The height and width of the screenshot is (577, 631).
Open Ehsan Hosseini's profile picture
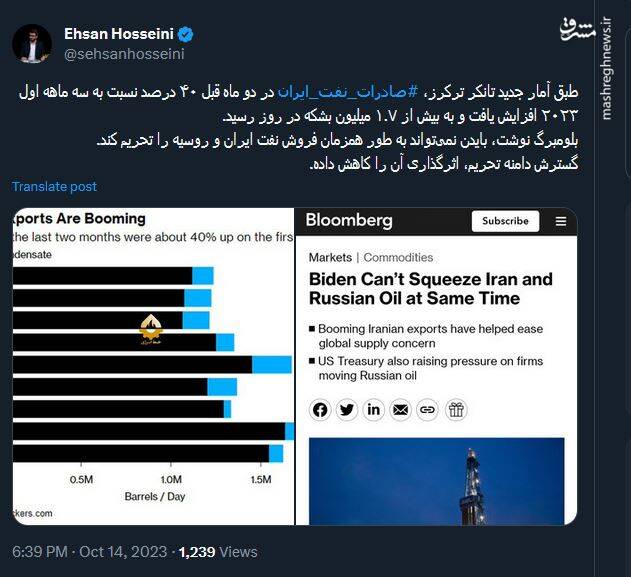point(32,42)
